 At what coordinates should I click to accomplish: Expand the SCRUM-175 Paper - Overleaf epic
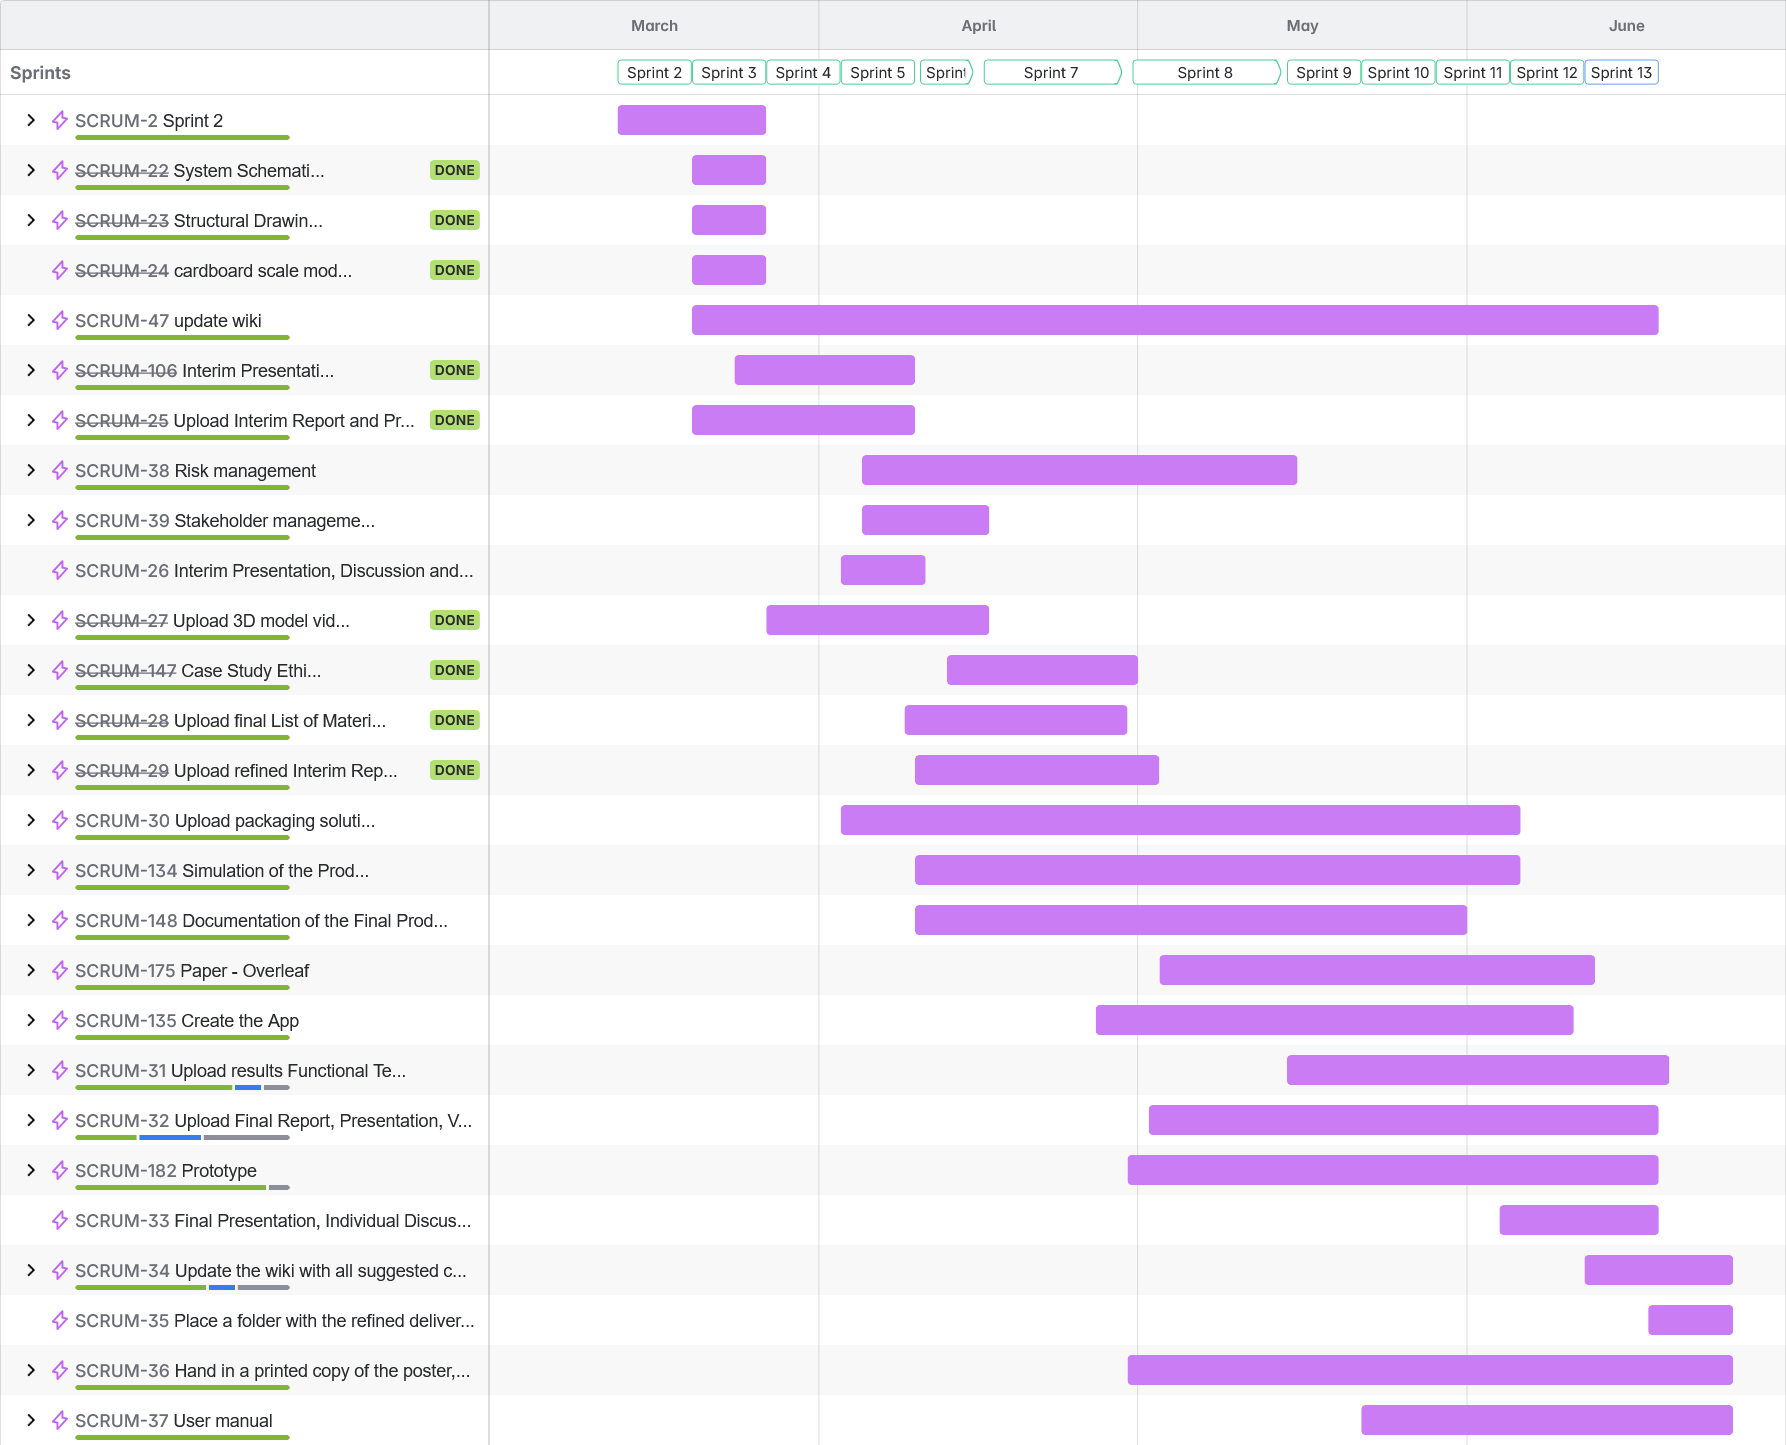[x=31, y=970]
